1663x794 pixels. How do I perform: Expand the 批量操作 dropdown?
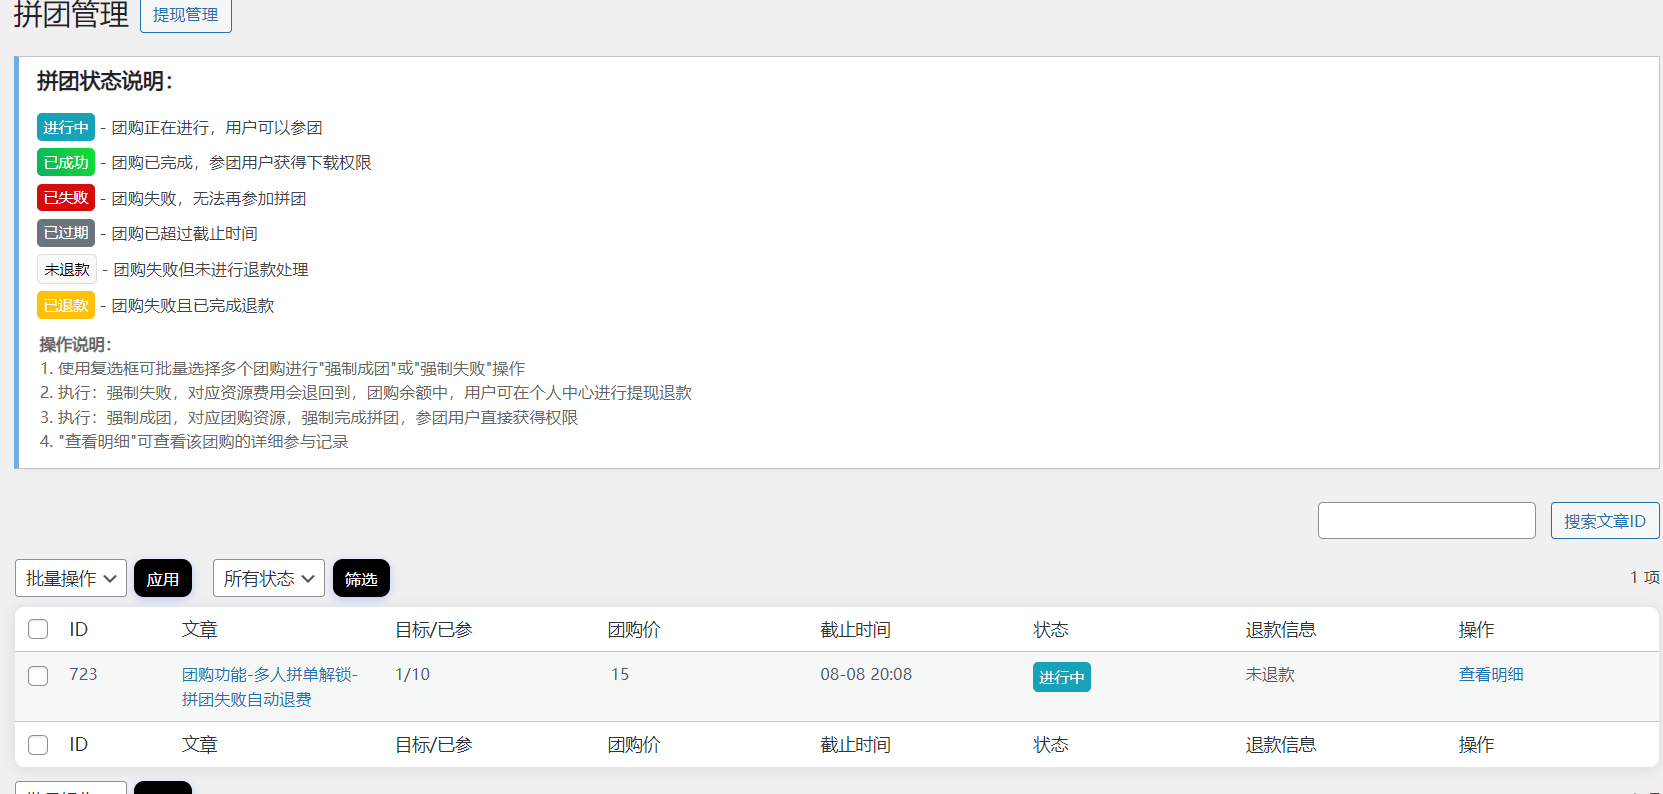pos(71,578)
